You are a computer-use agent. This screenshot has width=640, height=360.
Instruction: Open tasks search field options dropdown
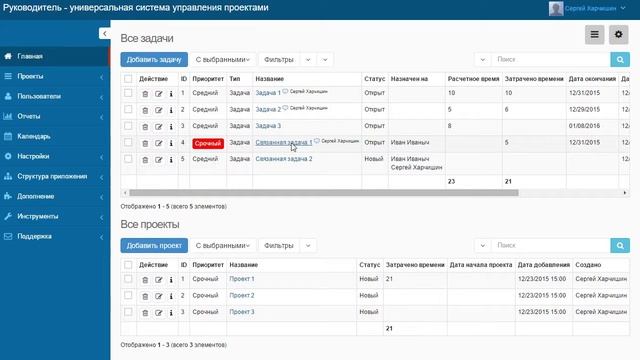(x=483, y=60)
